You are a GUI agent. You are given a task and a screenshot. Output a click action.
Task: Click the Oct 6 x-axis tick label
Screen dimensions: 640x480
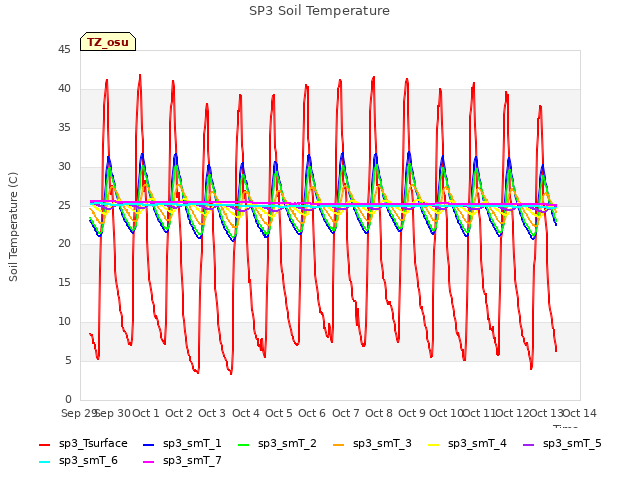pos(312,413)
